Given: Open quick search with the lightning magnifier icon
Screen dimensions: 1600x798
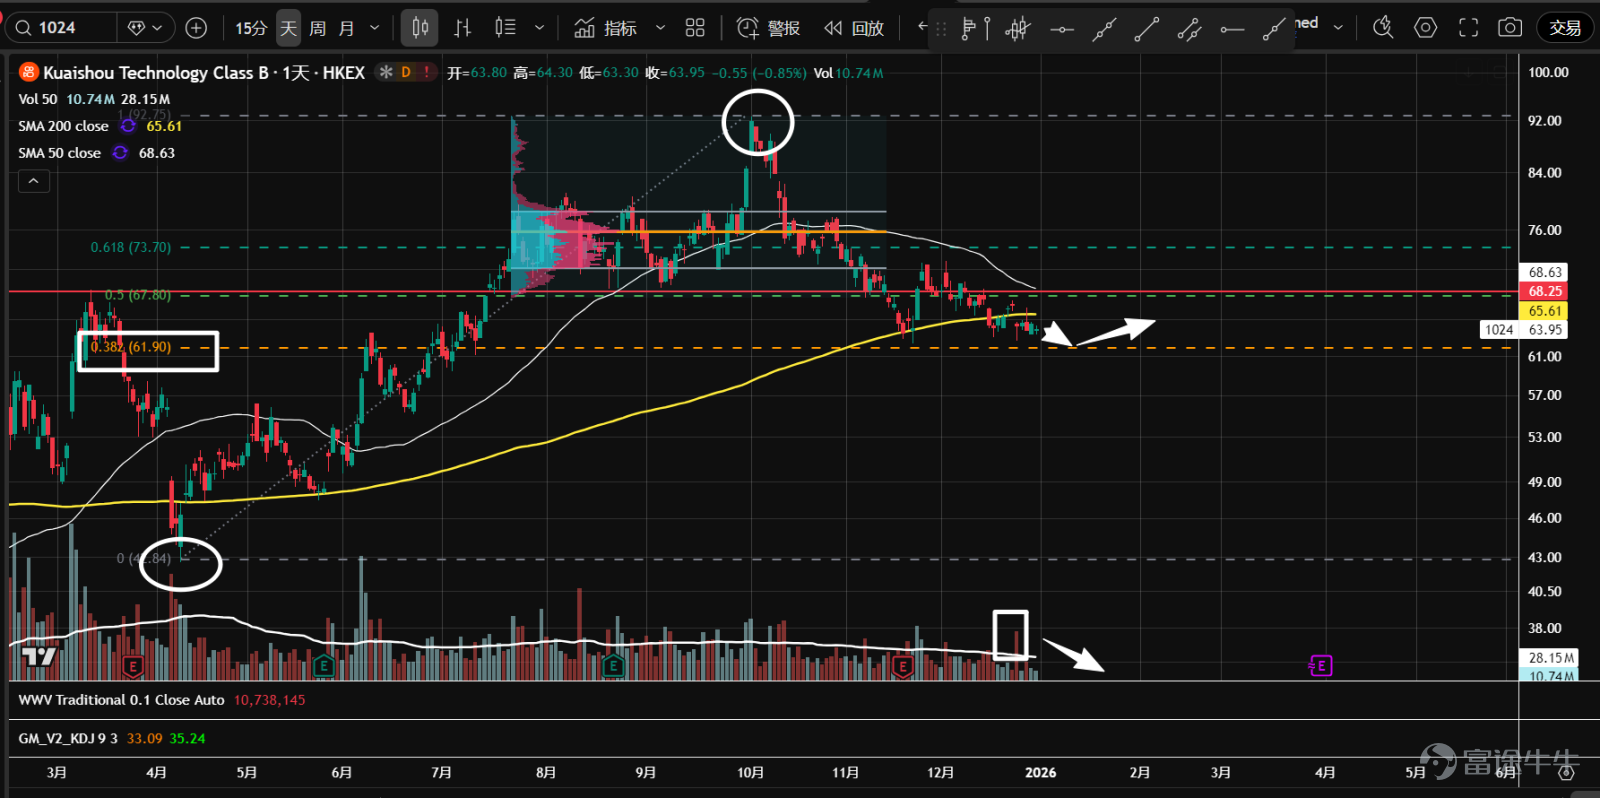Looking at the screenshot, I should coord(1383,28).
